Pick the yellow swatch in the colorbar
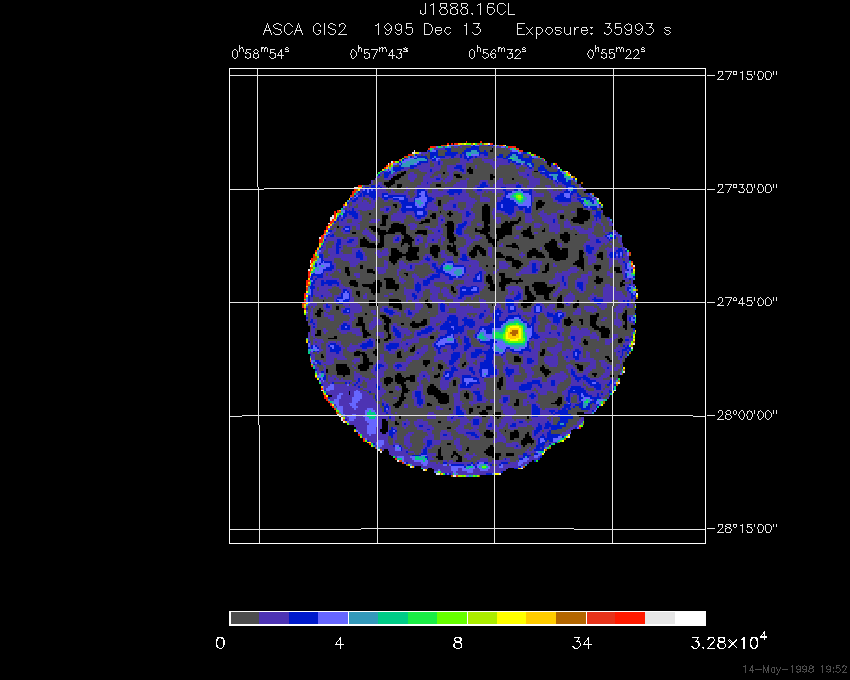850x680 pixels. pos(511,618)
